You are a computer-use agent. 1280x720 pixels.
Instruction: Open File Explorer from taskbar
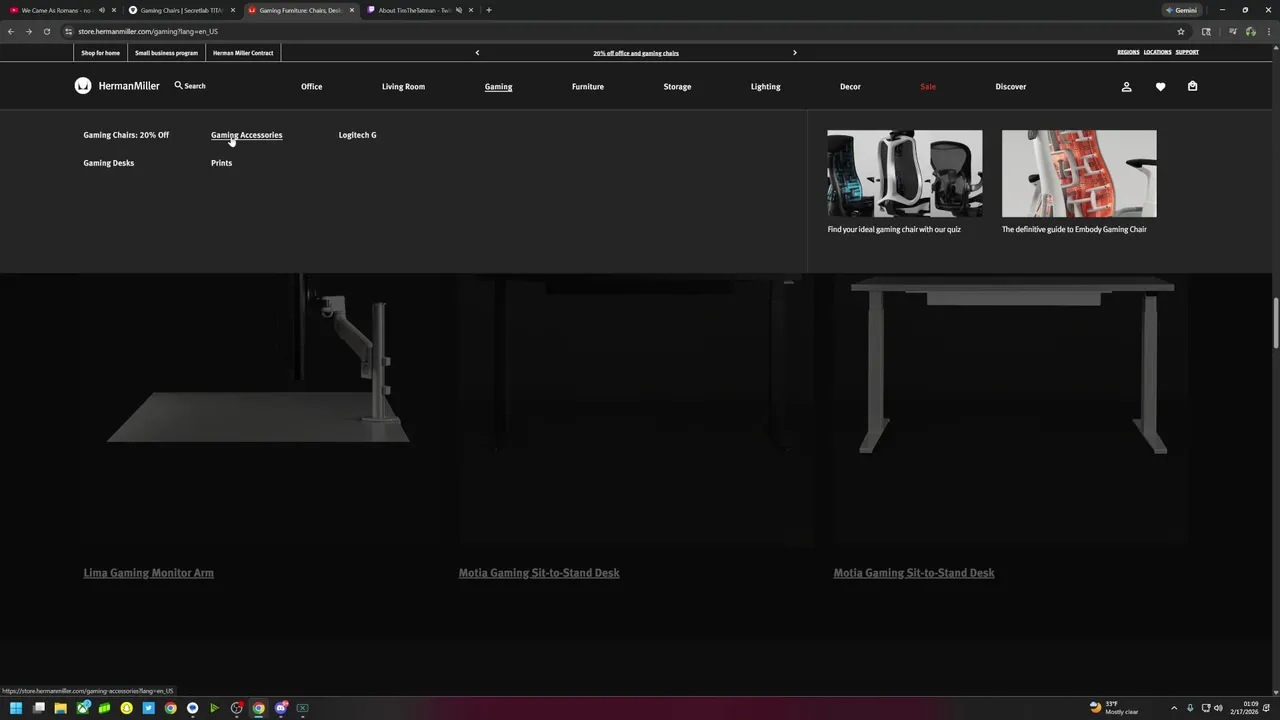(60, 708)
